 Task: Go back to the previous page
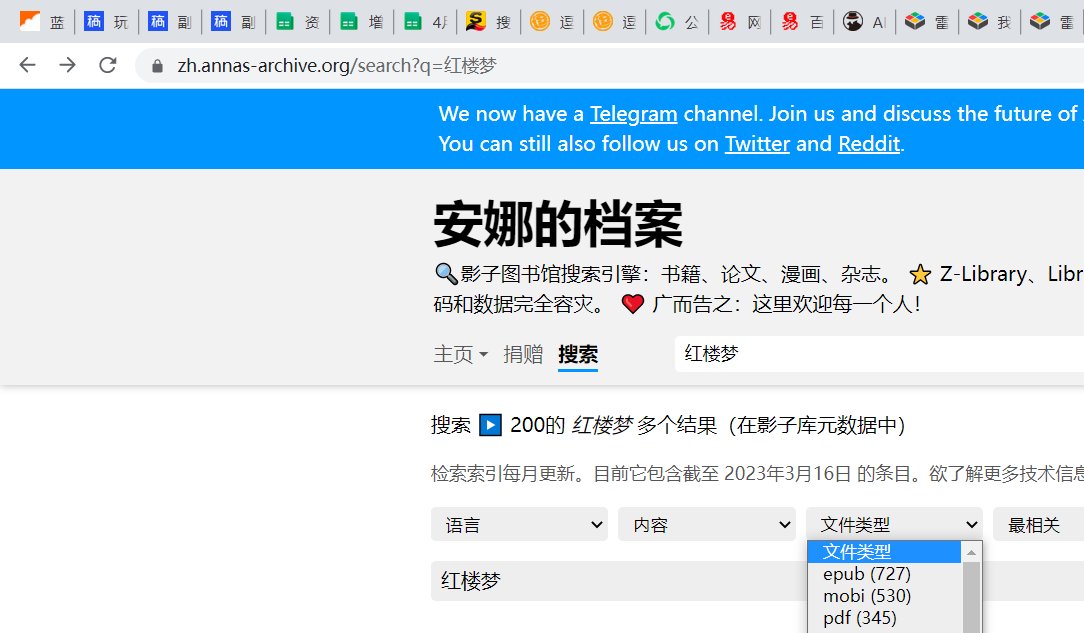pyautogui.click(x=27, y=66)
